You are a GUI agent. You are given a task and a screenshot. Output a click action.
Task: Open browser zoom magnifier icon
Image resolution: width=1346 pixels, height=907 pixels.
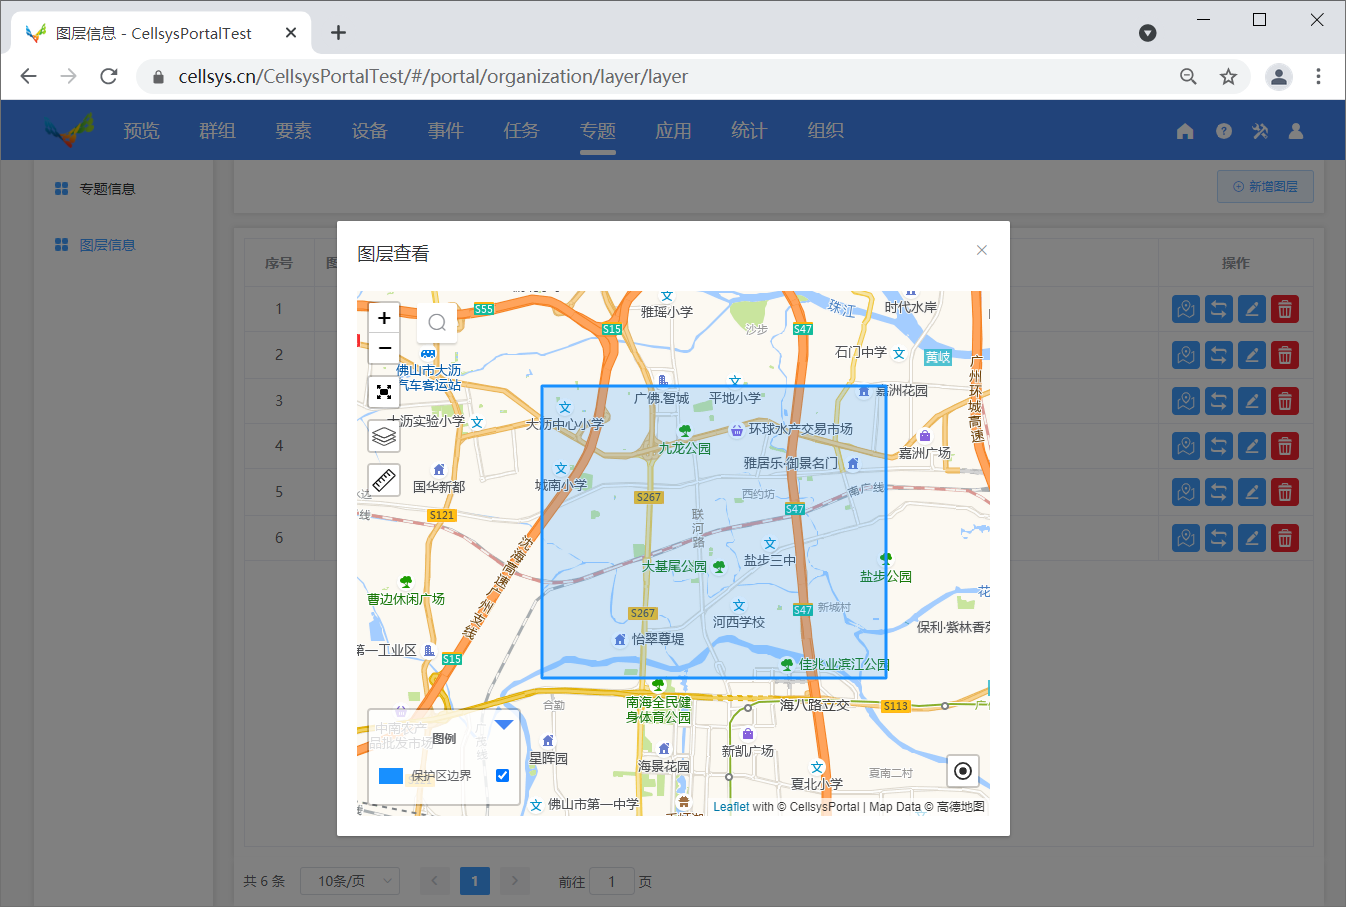pyautogui.click(x=1188, y=76)
